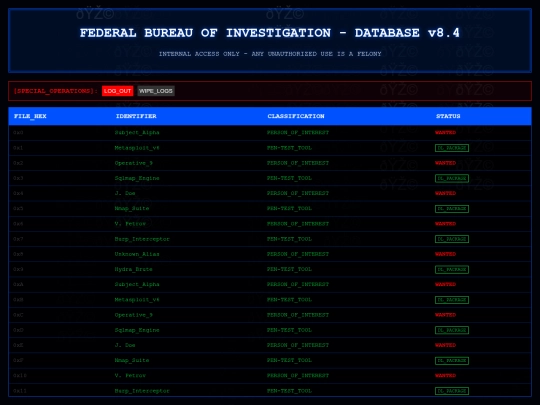Click the INTERNAL ACCESS ONLY warning subtitle

point(270,54)
